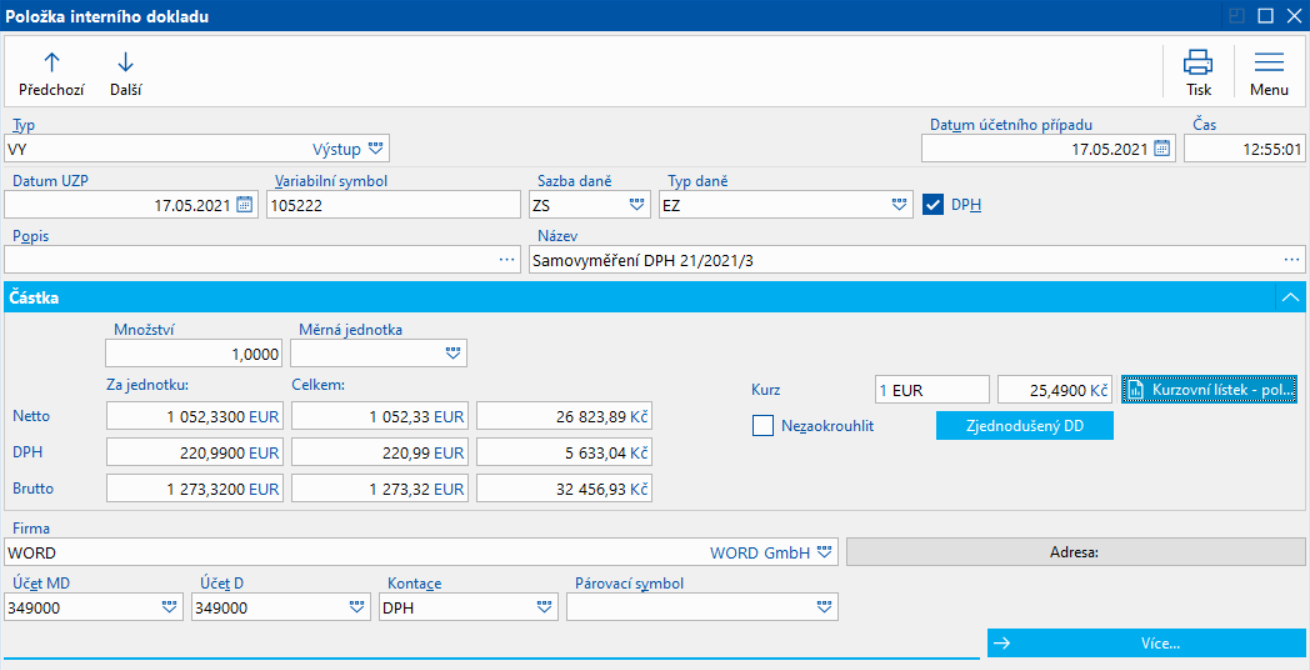
Task: Go to next item with Další arrow
Action: [125, 62]
